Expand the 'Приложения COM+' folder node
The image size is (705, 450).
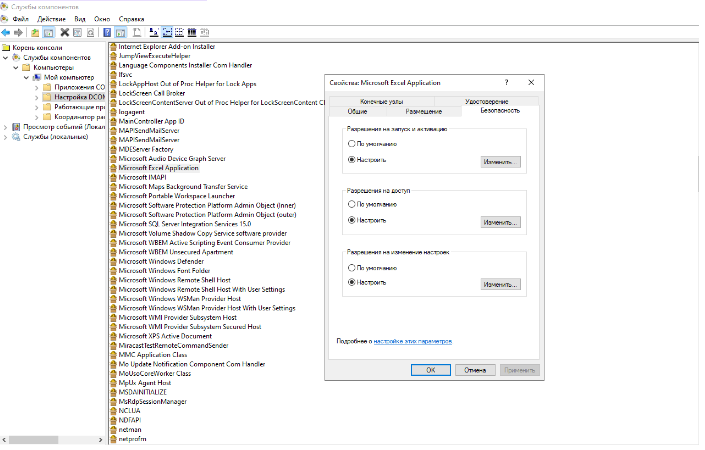37,87
